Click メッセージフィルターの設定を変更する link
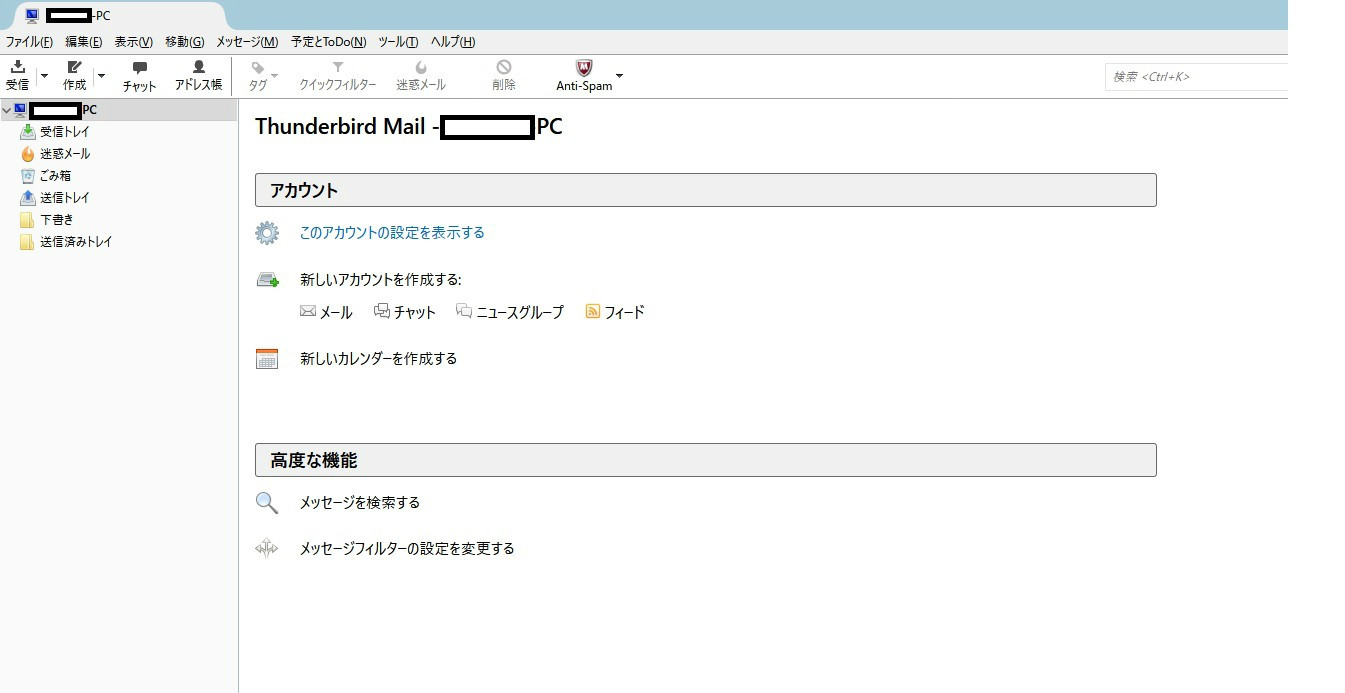Viewport: 1345px width, 693px height. pyautogui.click(x=407, y=549)
